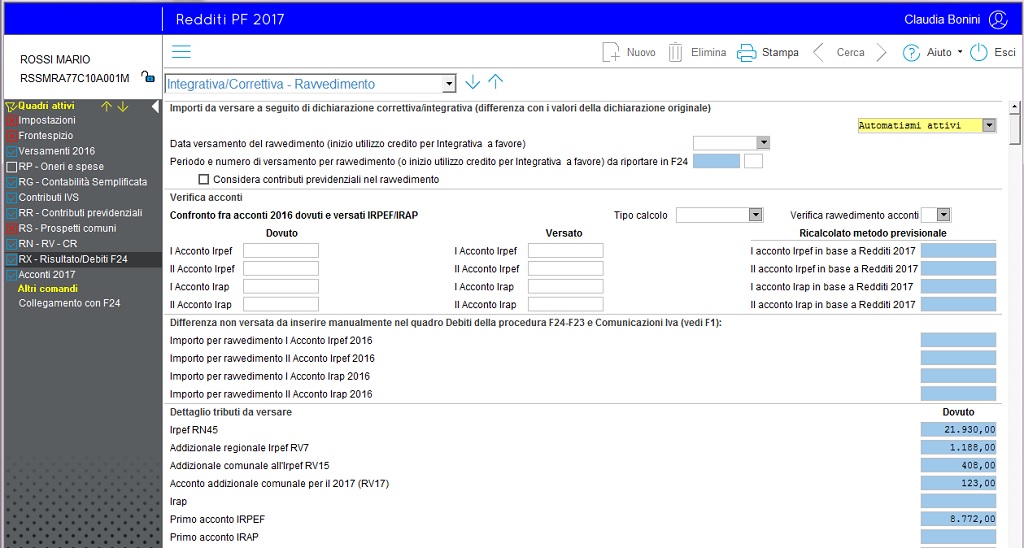Screen dimensions: 1024x548
Task: Open the Verifica ravvedimento acconti dropdown
Action: click(944, 215)
